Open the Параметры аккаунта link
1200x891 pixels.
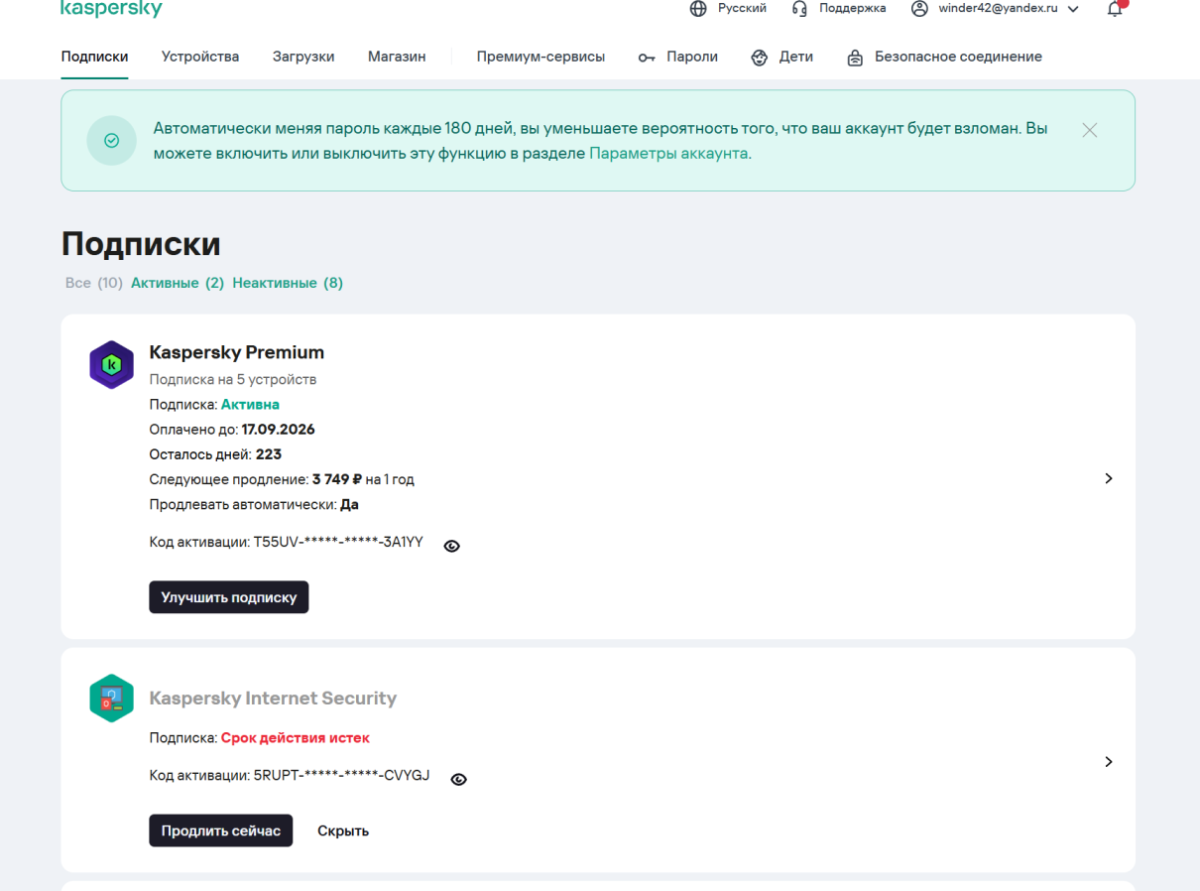[x=668, y=154]
